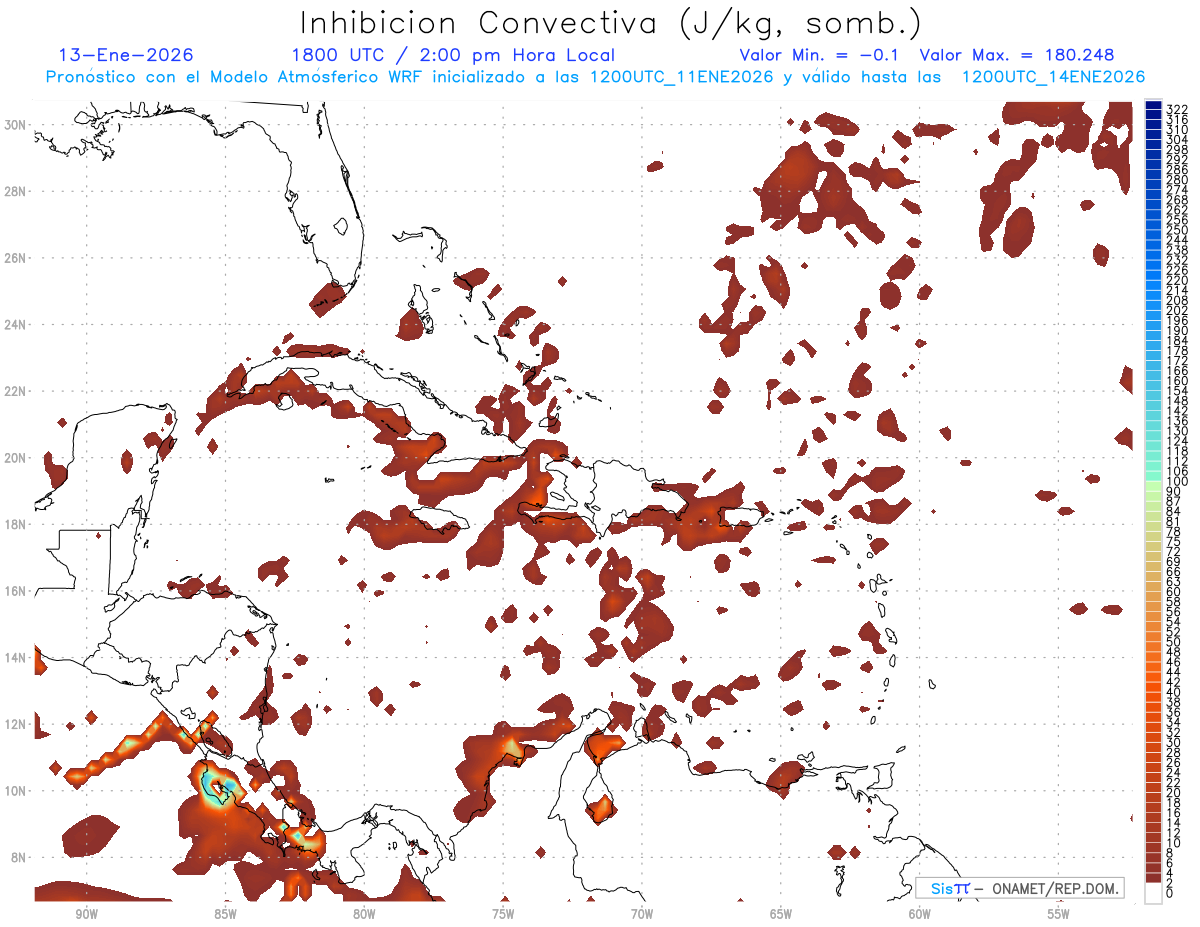The image size is (1200, 927).
Task: Click the '80W' longitude label
Action: [364, 914]
